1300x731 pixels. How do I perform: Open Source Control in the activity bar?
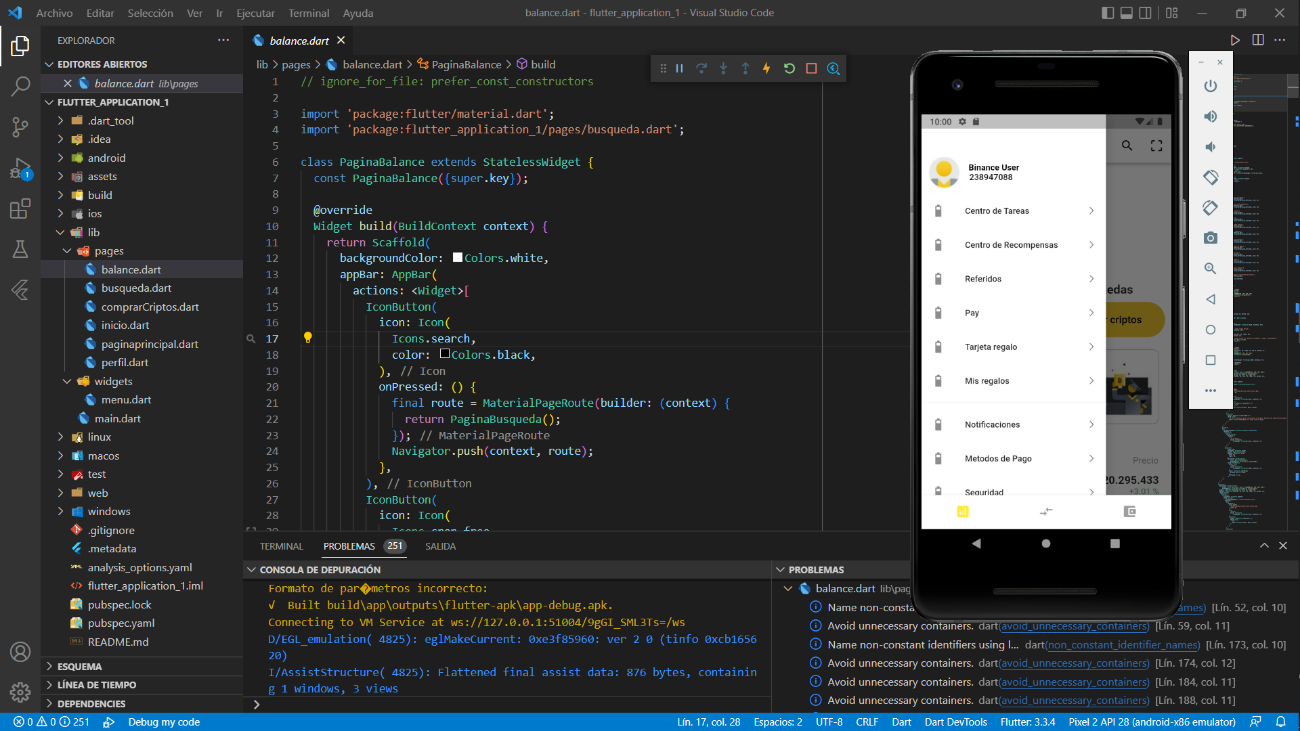(x=20, y=128)
